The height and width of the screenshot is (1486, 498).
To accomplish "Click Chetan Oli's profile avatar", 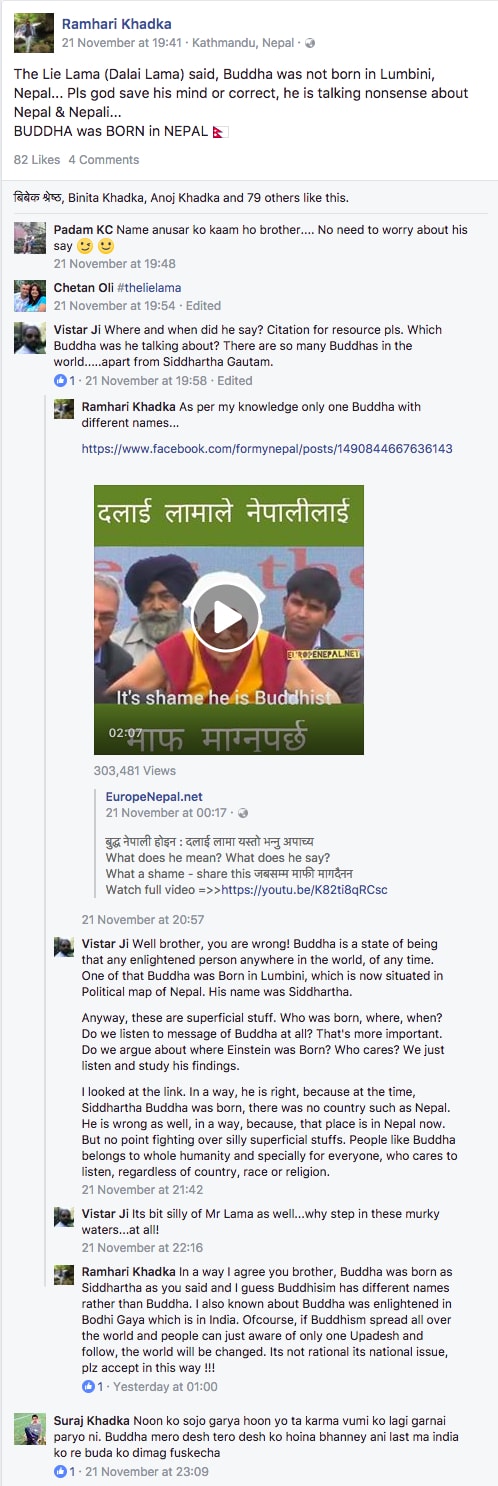I will 30,296.
